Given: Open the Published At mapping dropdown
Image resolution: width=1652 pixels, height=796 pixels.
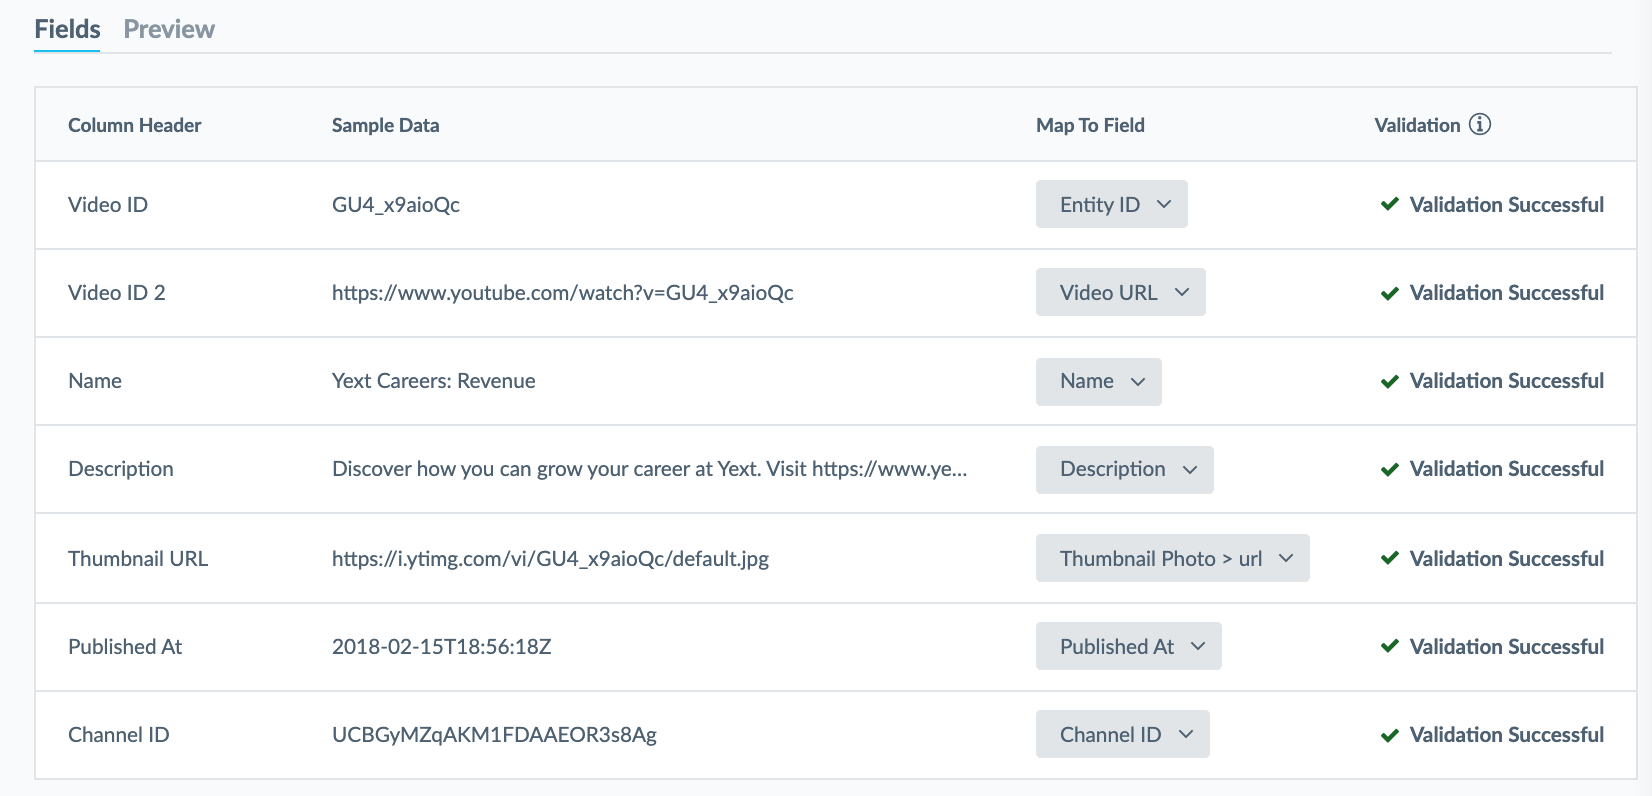Looking at the screenshot, I should pyautogui.click(x=1129, y=646).
